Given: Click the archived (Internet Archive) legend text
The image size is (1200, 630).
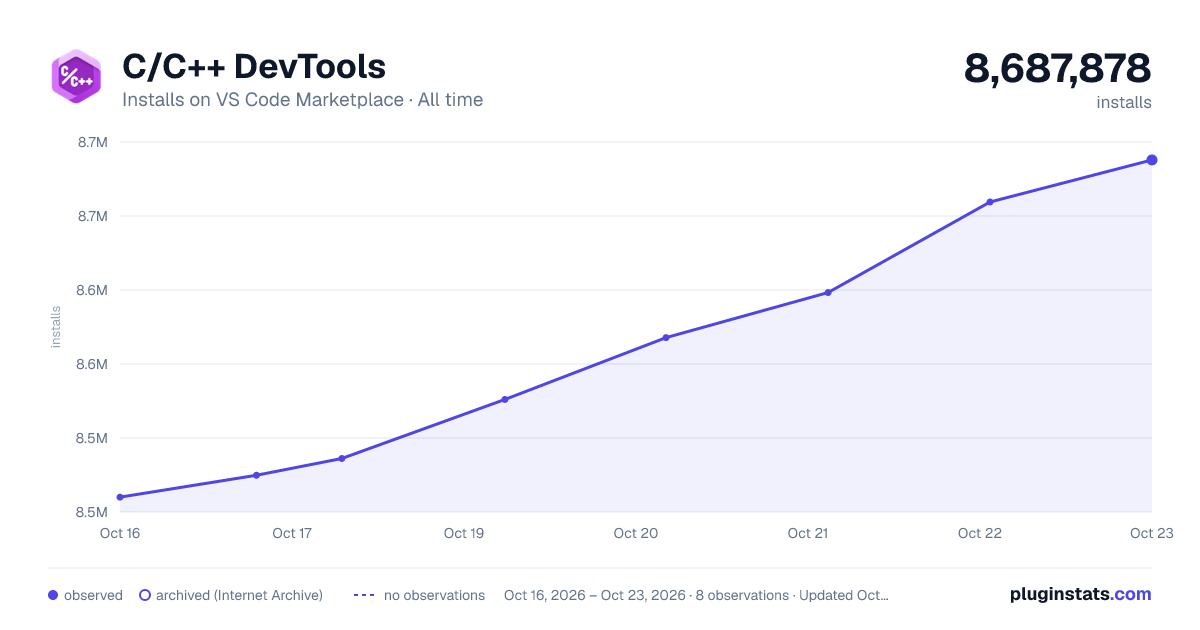Looking at the screenshot, I should (239, 595).
